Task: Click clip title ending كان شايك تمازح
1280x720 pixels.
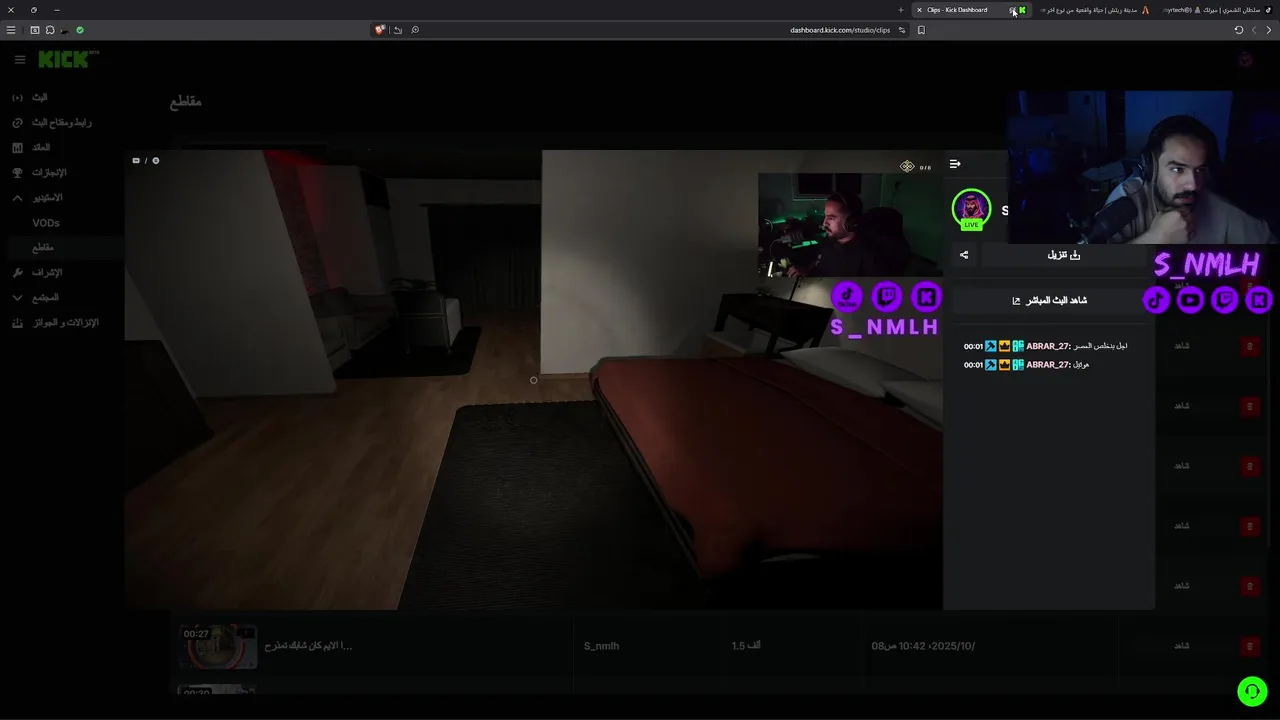Action: point(308,646)
